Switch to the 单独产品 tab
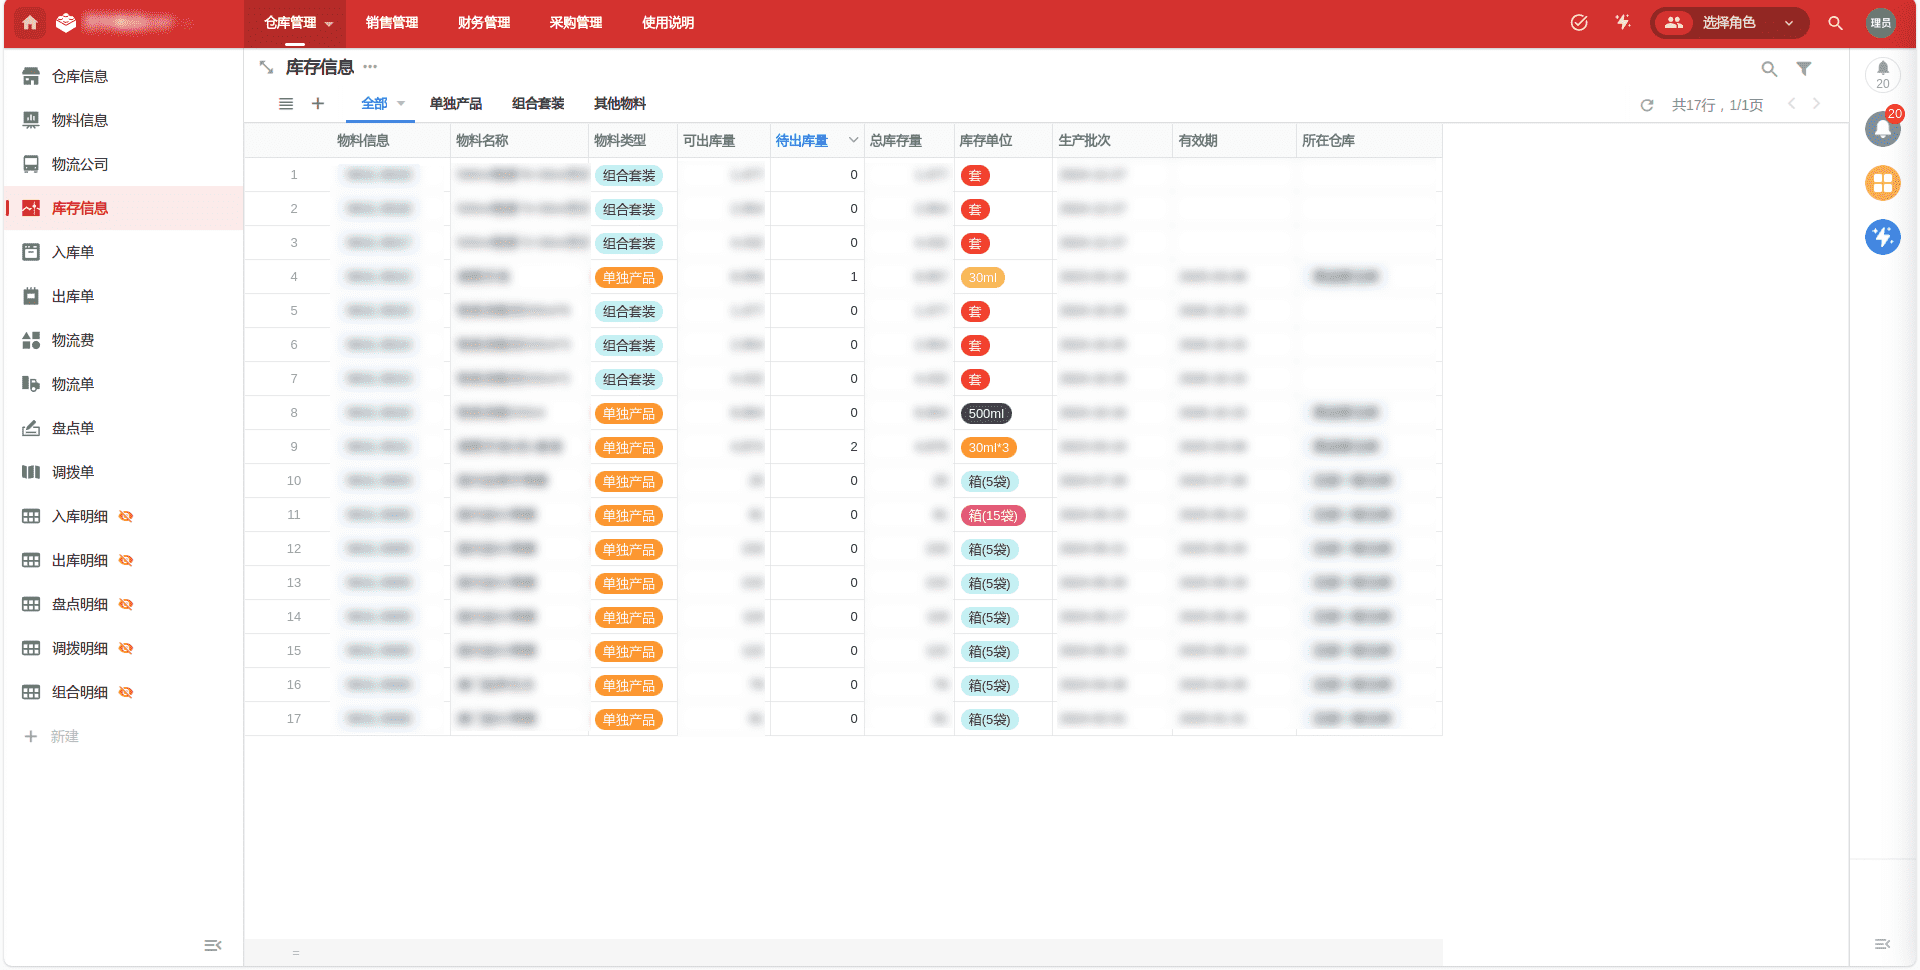 coord(455,104)
